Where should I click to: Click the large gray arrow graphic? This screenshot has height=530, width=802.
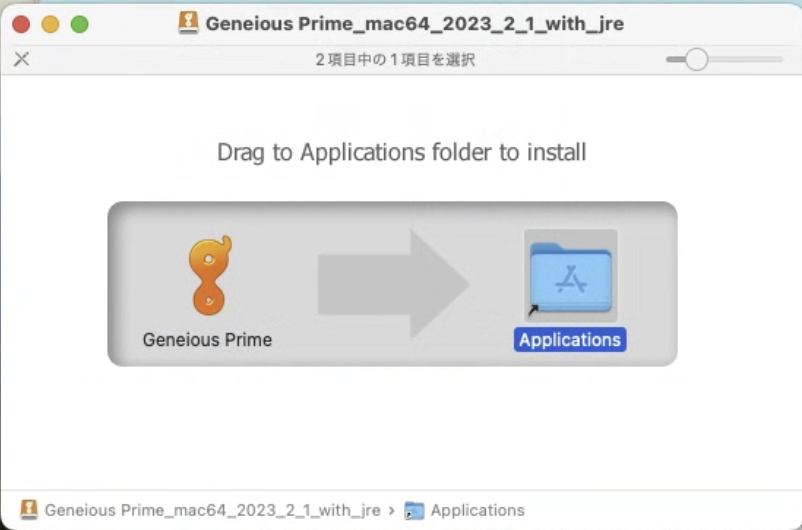pos(393,284)
